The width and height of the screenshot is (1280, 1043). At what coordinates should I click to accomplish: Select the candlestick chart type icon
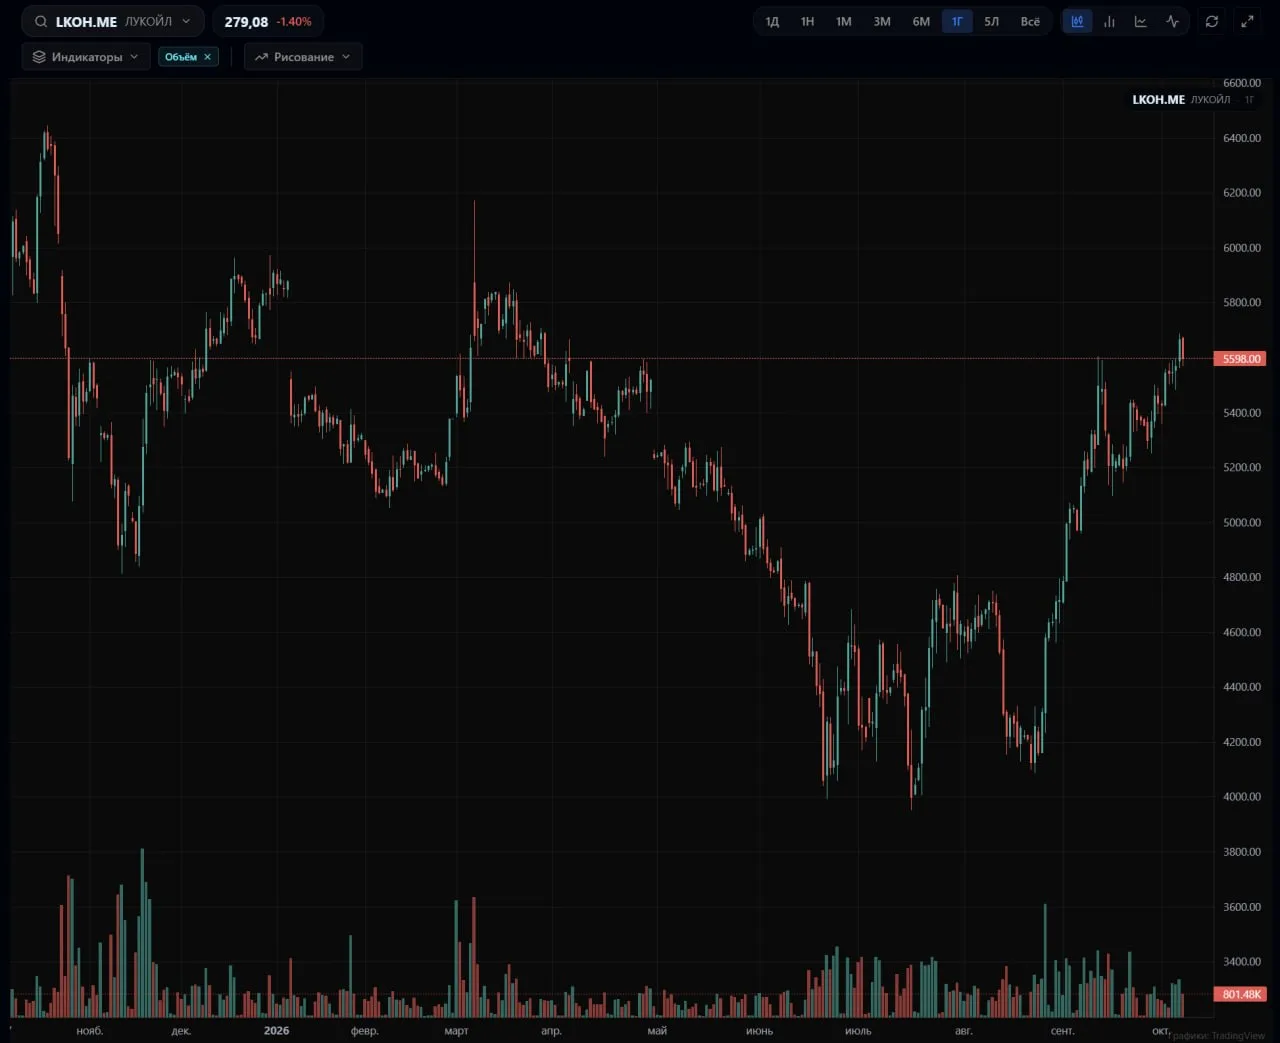1077,21
